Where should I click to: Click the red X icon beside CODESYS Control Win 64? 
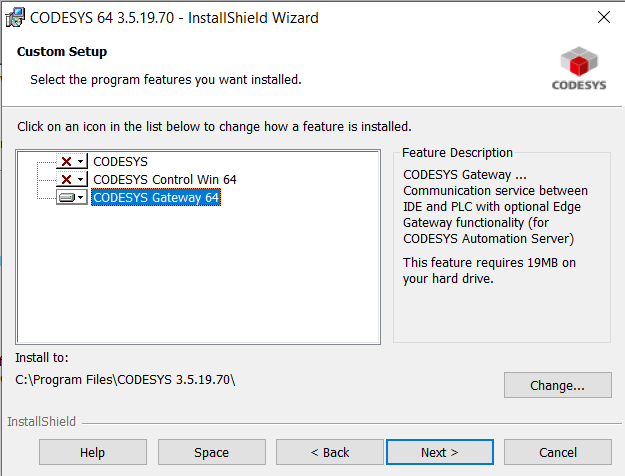pos(67,180)
